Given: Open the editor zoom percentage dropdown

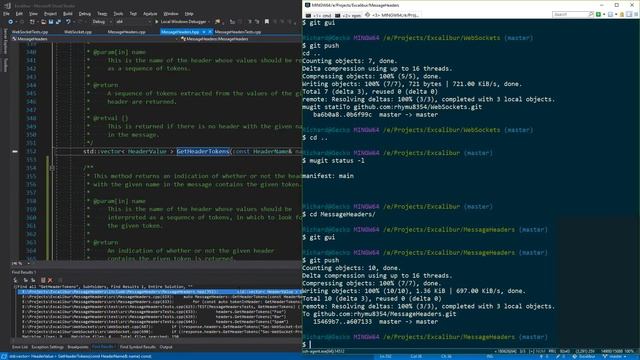Looking at the screenshot, I should pyautogui.click(x=20, y=264).
